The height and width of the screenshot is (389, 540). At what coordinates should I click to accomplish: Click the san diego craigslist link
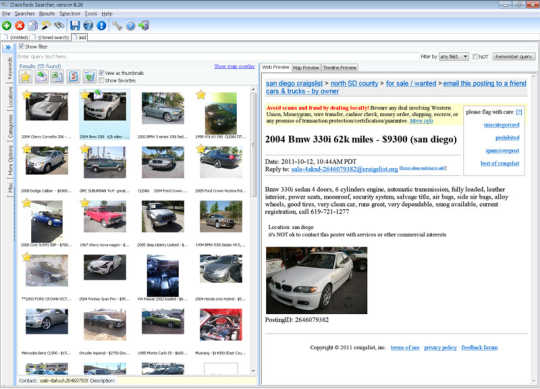click(294, 83)
